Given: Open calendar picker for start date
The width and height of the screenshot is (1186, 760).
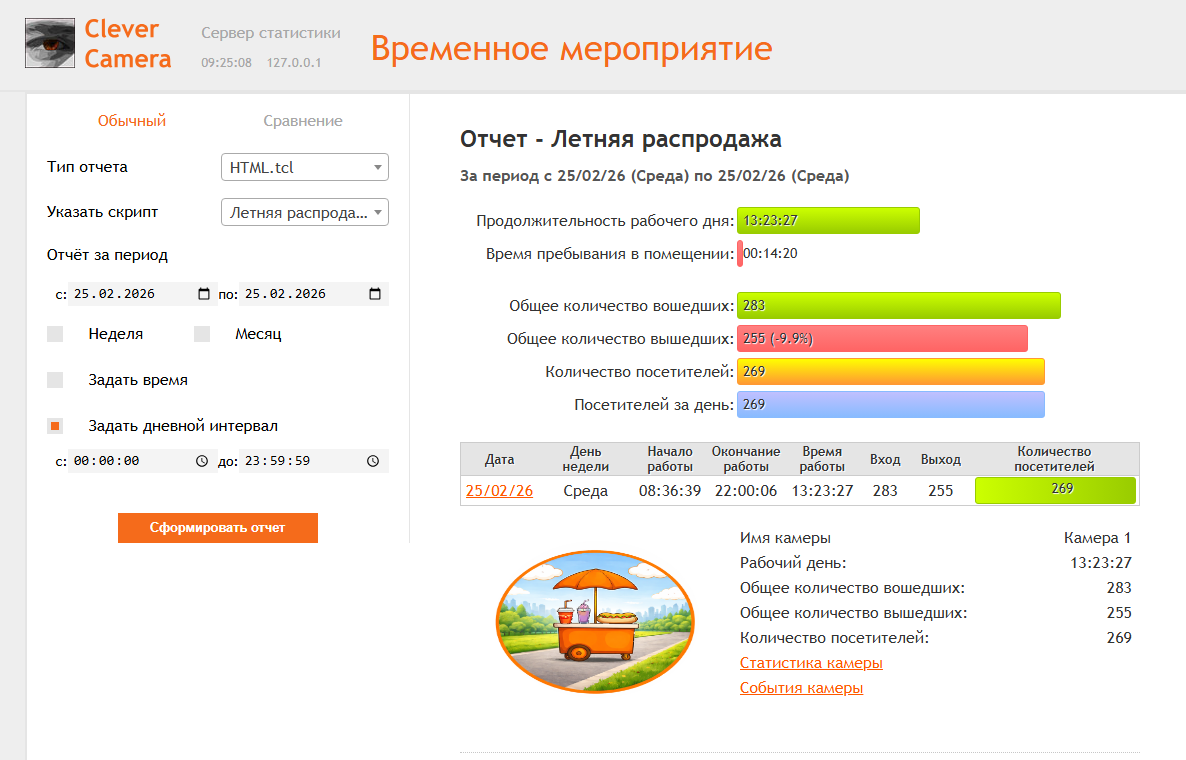Looking at the screenshot, I should [x=203, y=294].
